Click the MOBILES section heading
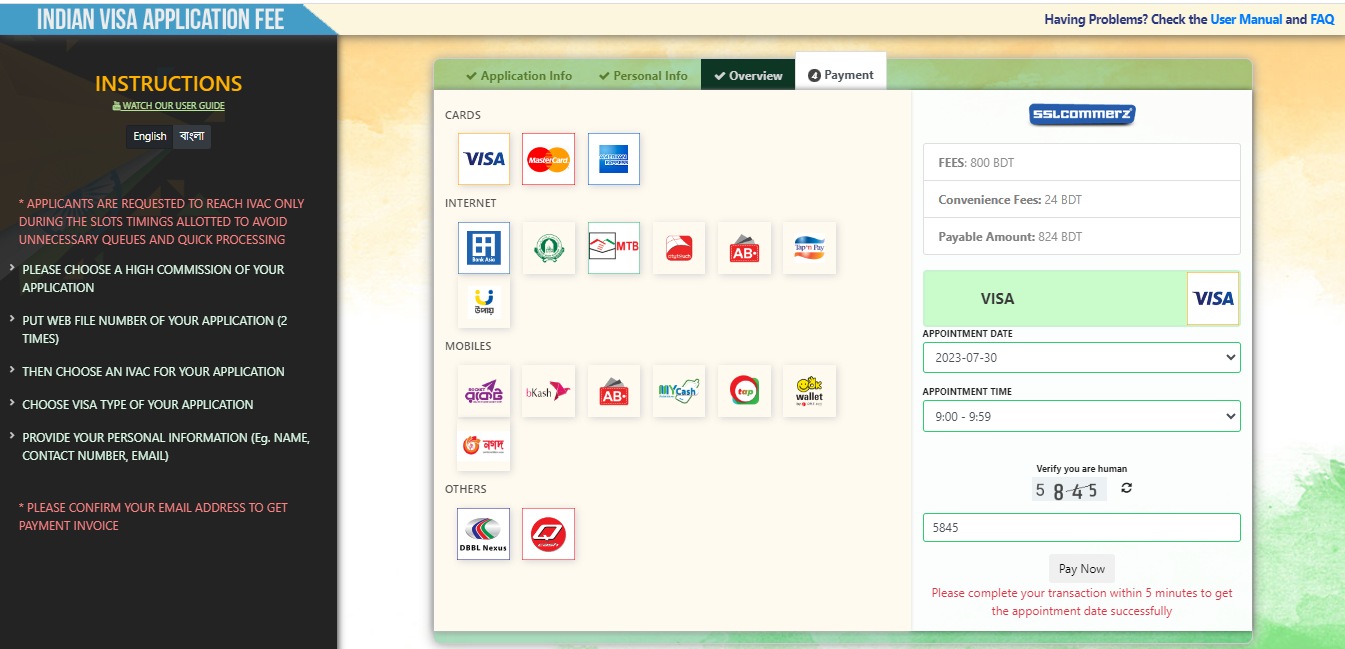Screen dimensions: 1345x649 [x=468, y=346]
